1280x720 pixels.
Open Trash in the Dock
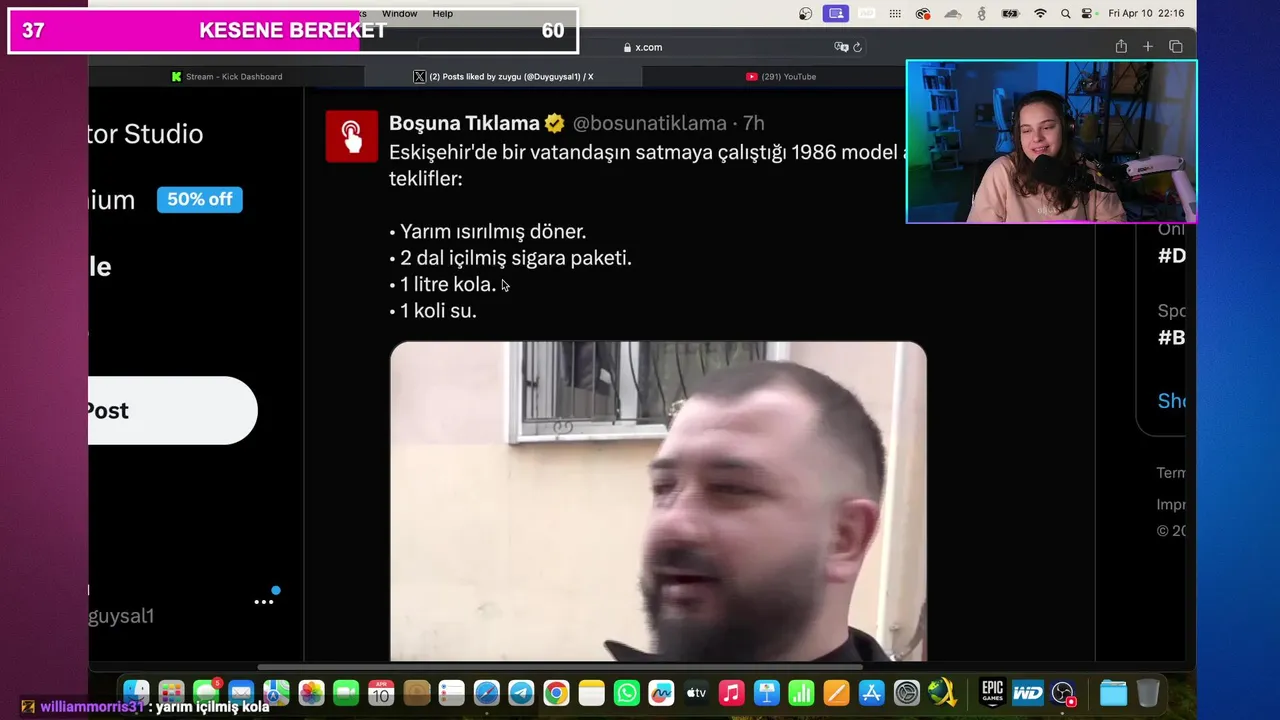(x=1148, y=693)
